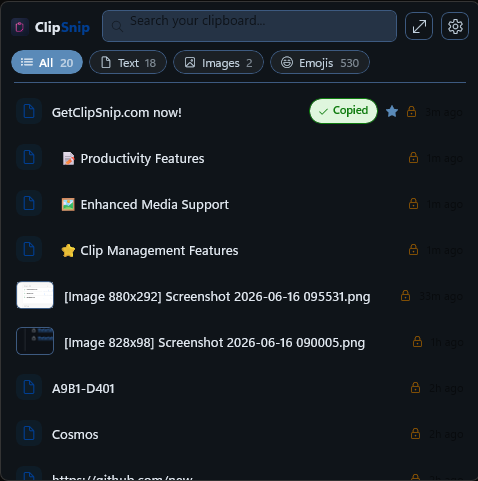The image size is (478, 481).
Task: Click document icon of Enhanced Media Support row
Action: pyautogui.click(x=29, y=203)
